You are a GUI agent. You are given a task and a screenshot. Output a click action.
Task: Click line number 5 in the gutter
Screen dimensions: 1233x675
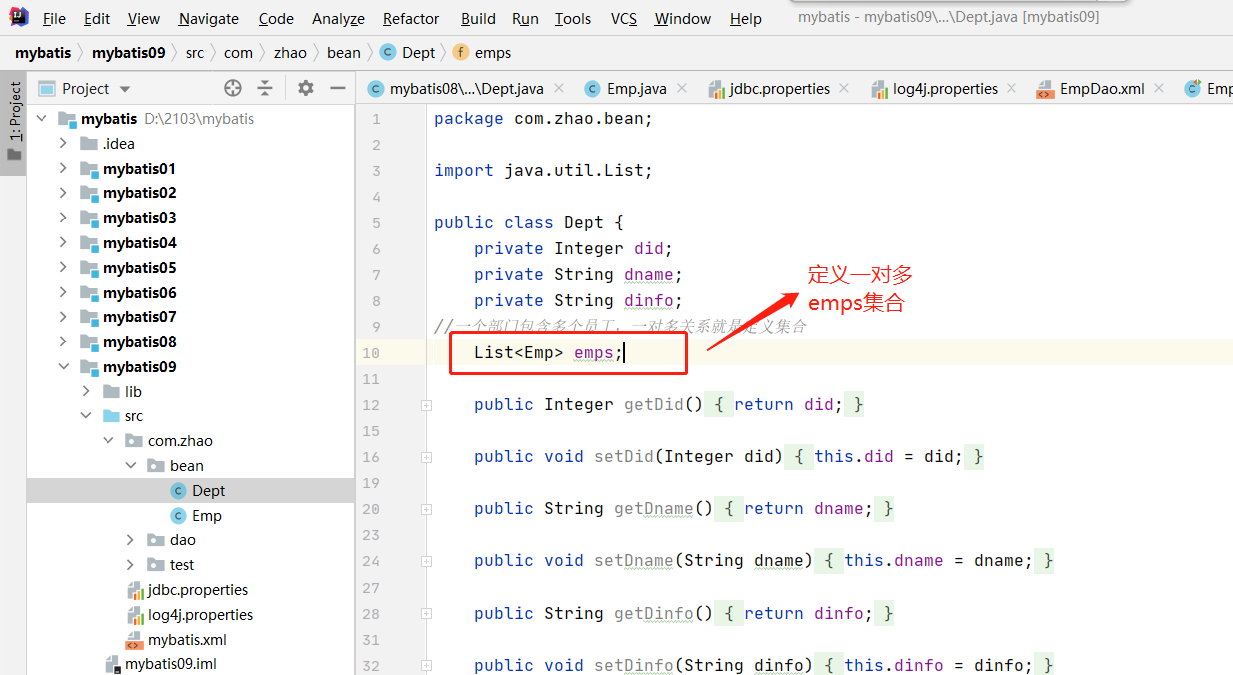click(376, 223)
